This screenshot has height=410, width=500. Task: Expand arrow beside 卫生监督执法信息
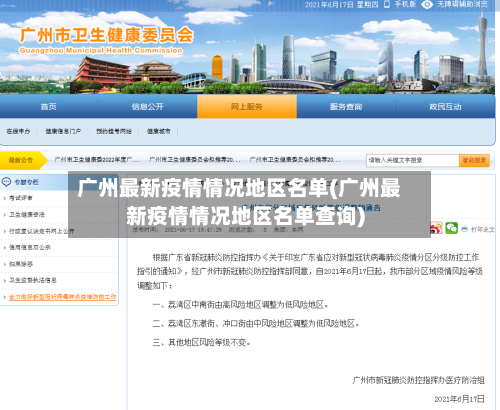click(x=5, y=280)
